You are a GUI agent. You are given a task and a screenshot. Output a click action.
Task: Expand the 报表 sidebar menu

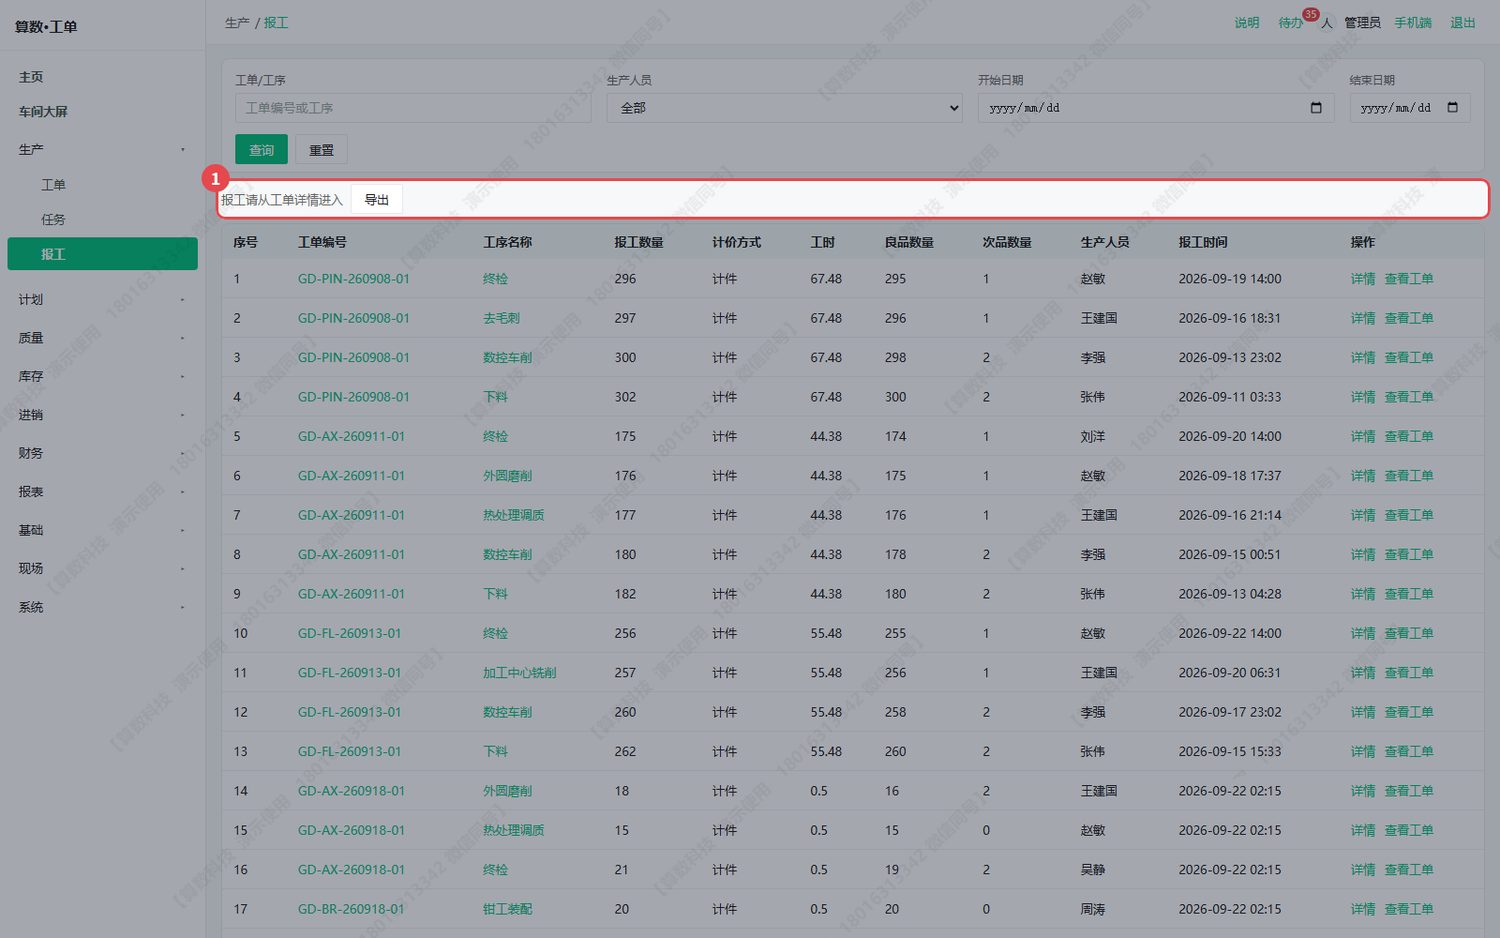(x=102, y=492)
